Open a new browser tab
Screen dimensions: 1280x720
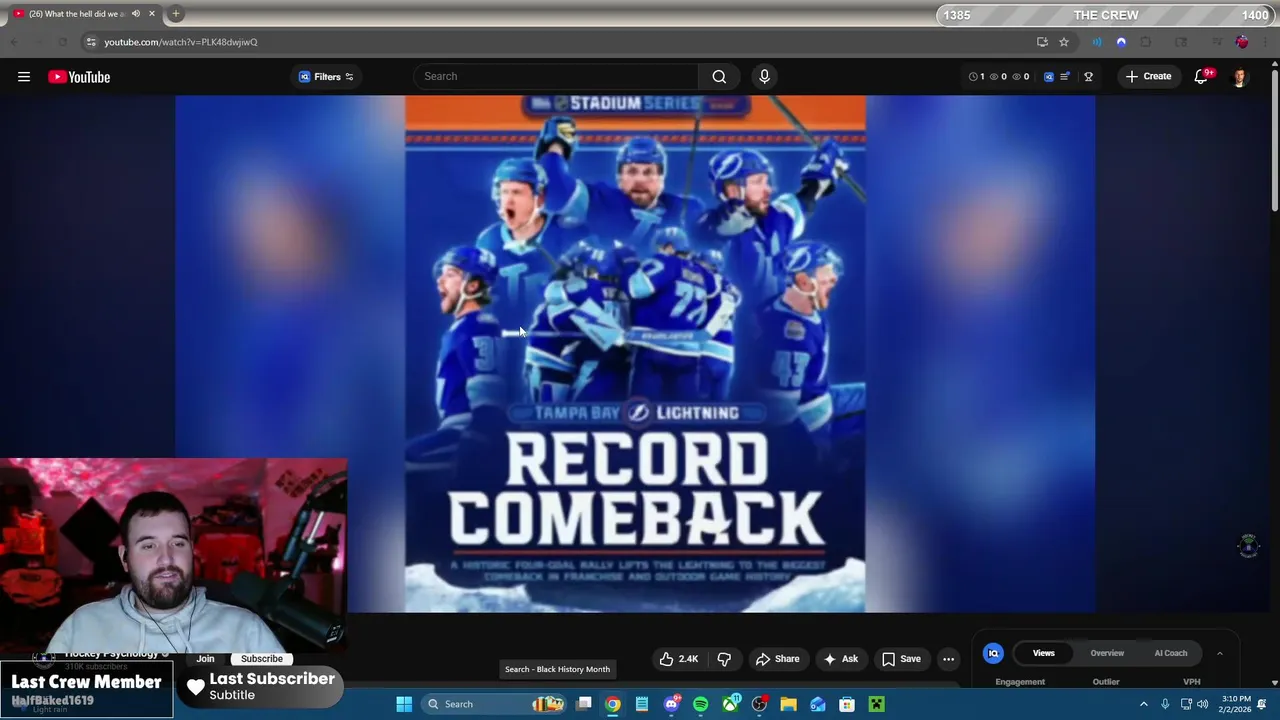coord(175,14)
